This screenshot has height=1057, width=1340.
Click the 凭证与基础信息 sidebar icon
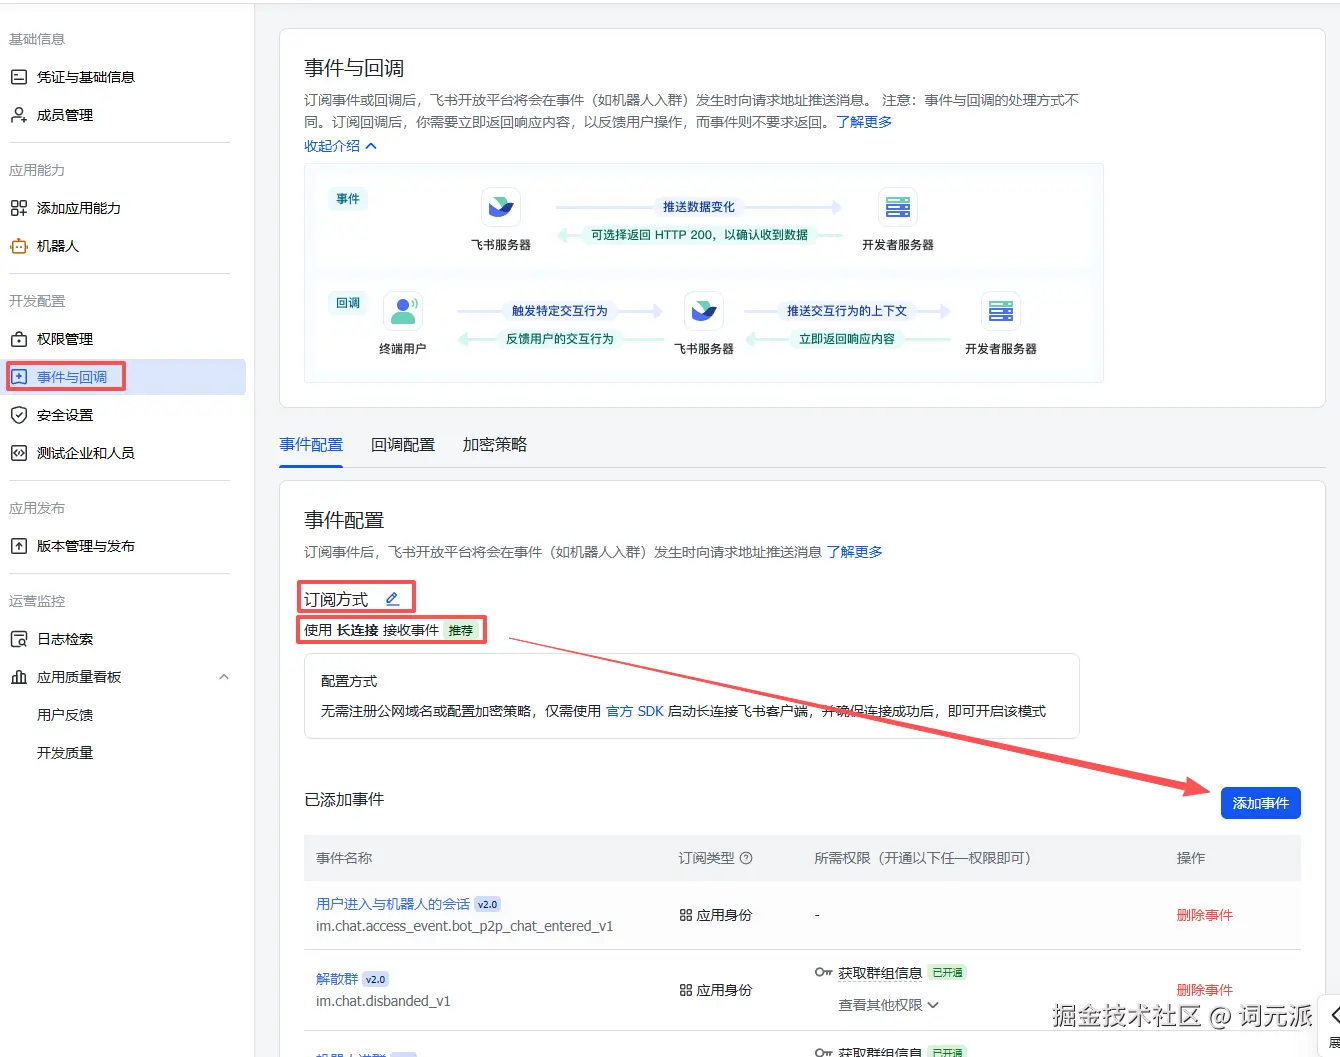pos(18,77)
